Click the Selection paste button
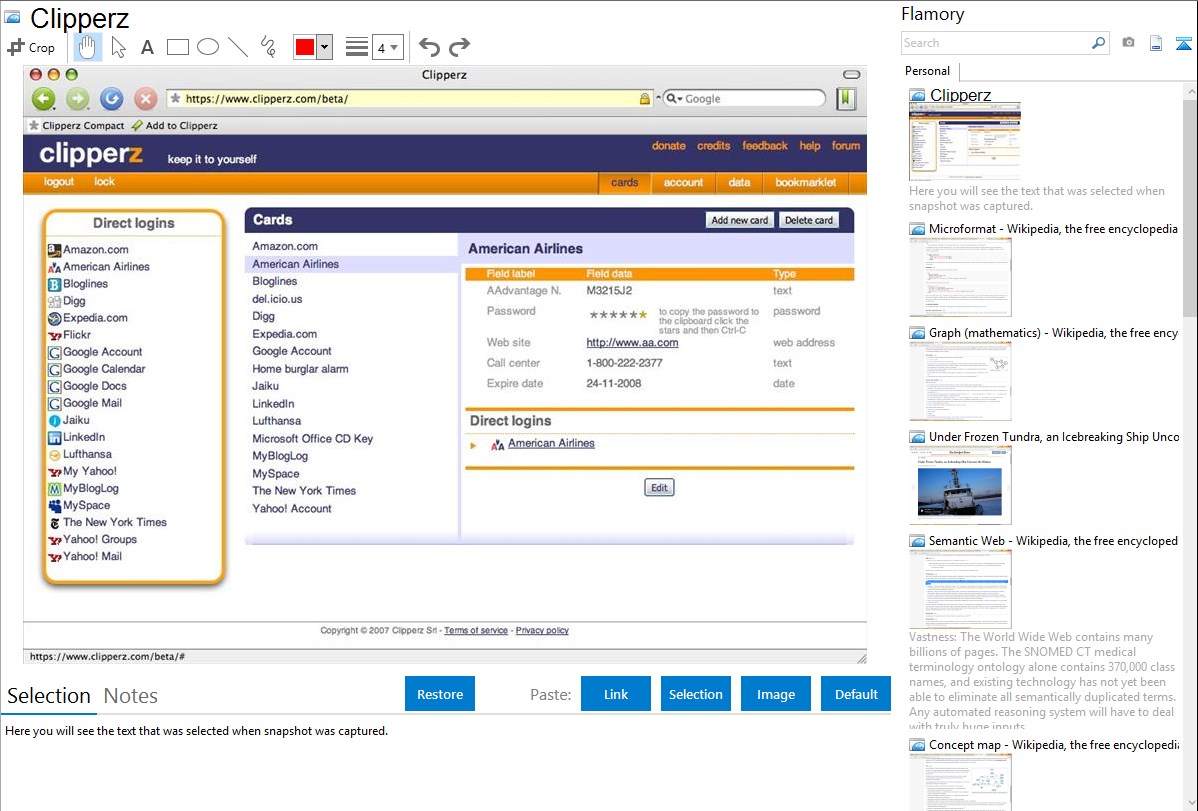1198x811 pixels. [695, 694]
